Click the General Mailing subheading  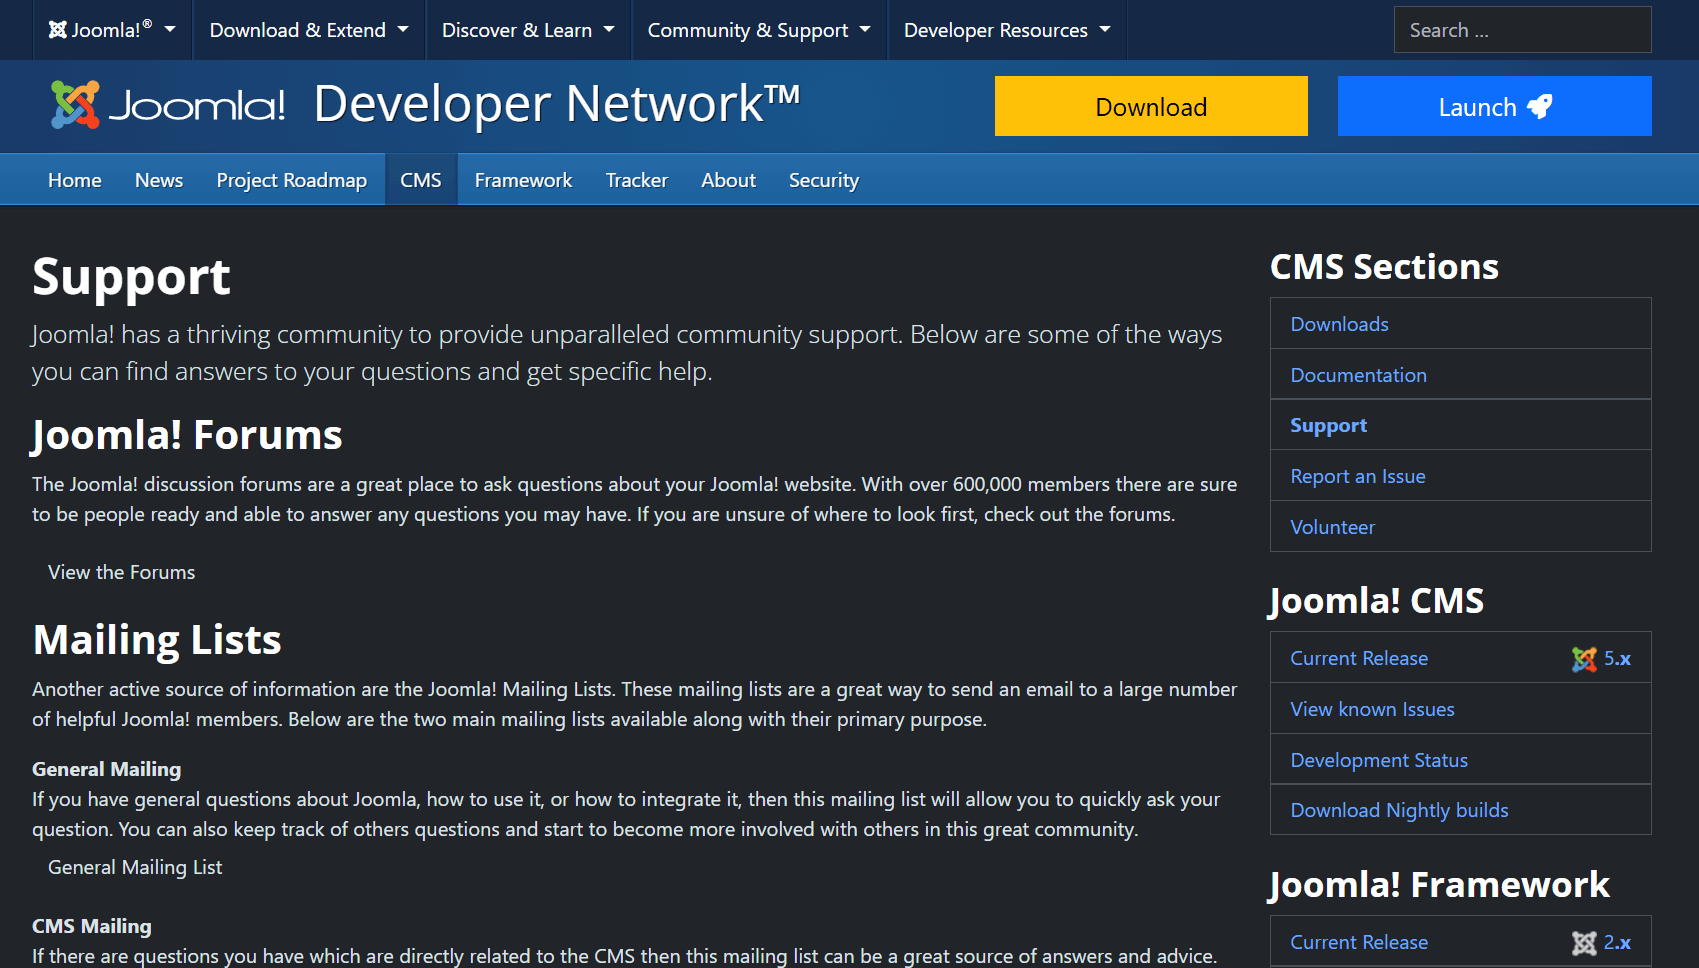tap(107, 769)
